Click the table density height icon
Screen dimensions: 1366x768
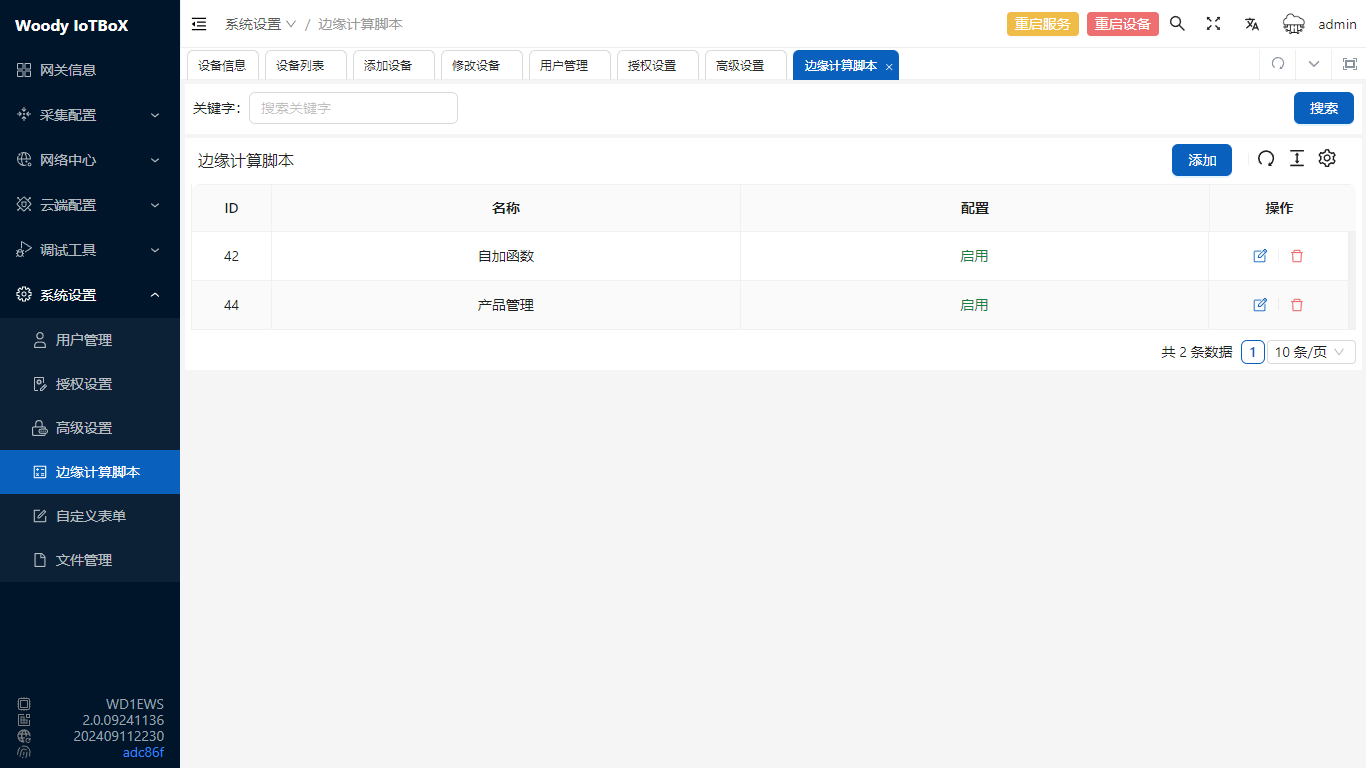[1297, 159]
